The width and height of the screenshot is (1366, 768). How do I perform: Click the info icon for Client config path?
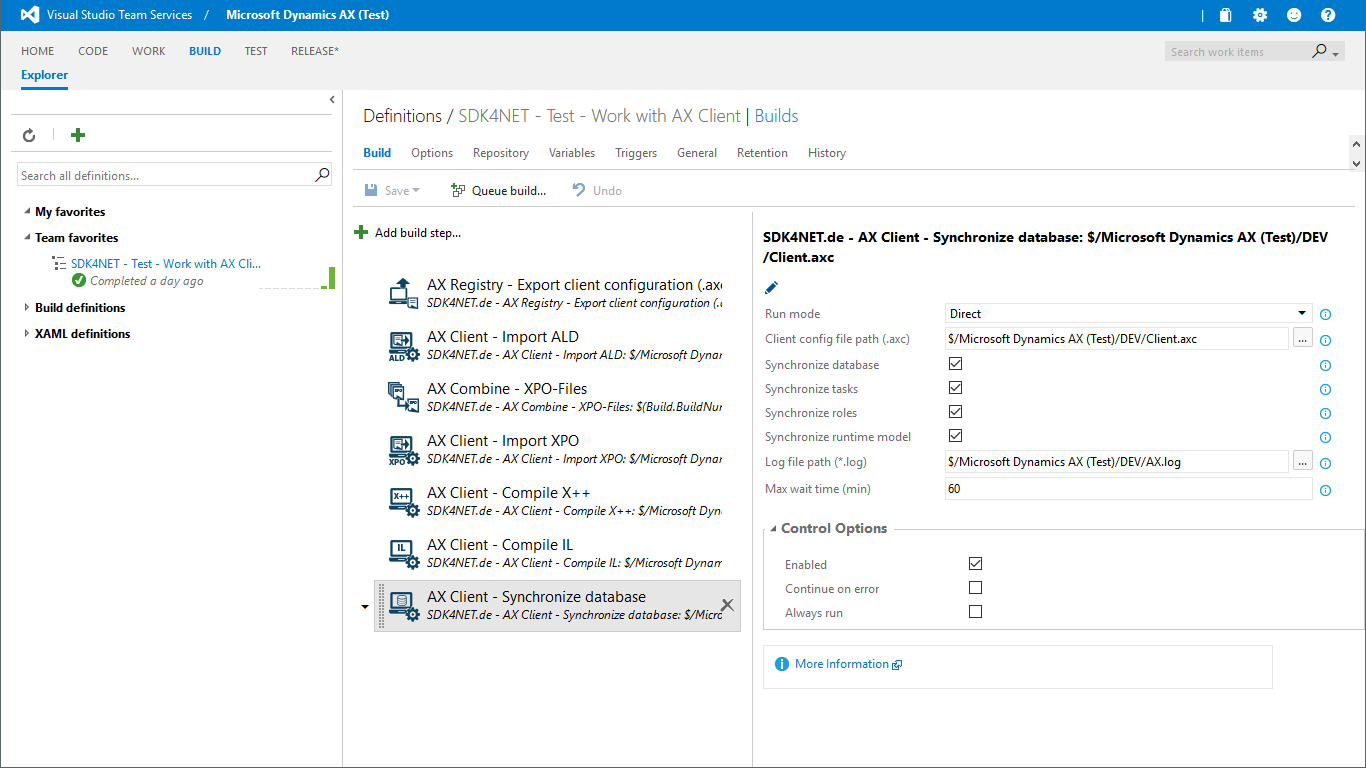1326,340
